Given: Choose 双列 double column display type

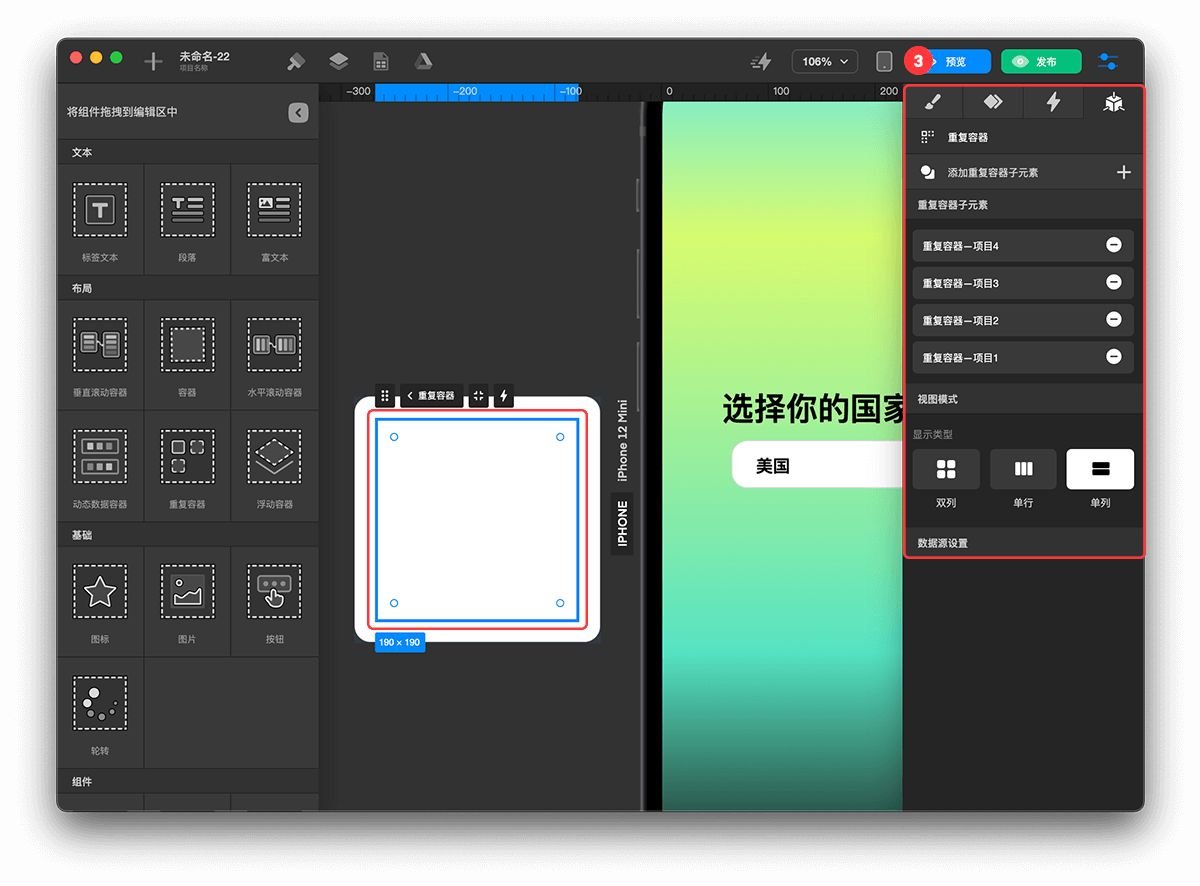Looking at the screenshot, I should pyautogui.click(x=946, y=469).
